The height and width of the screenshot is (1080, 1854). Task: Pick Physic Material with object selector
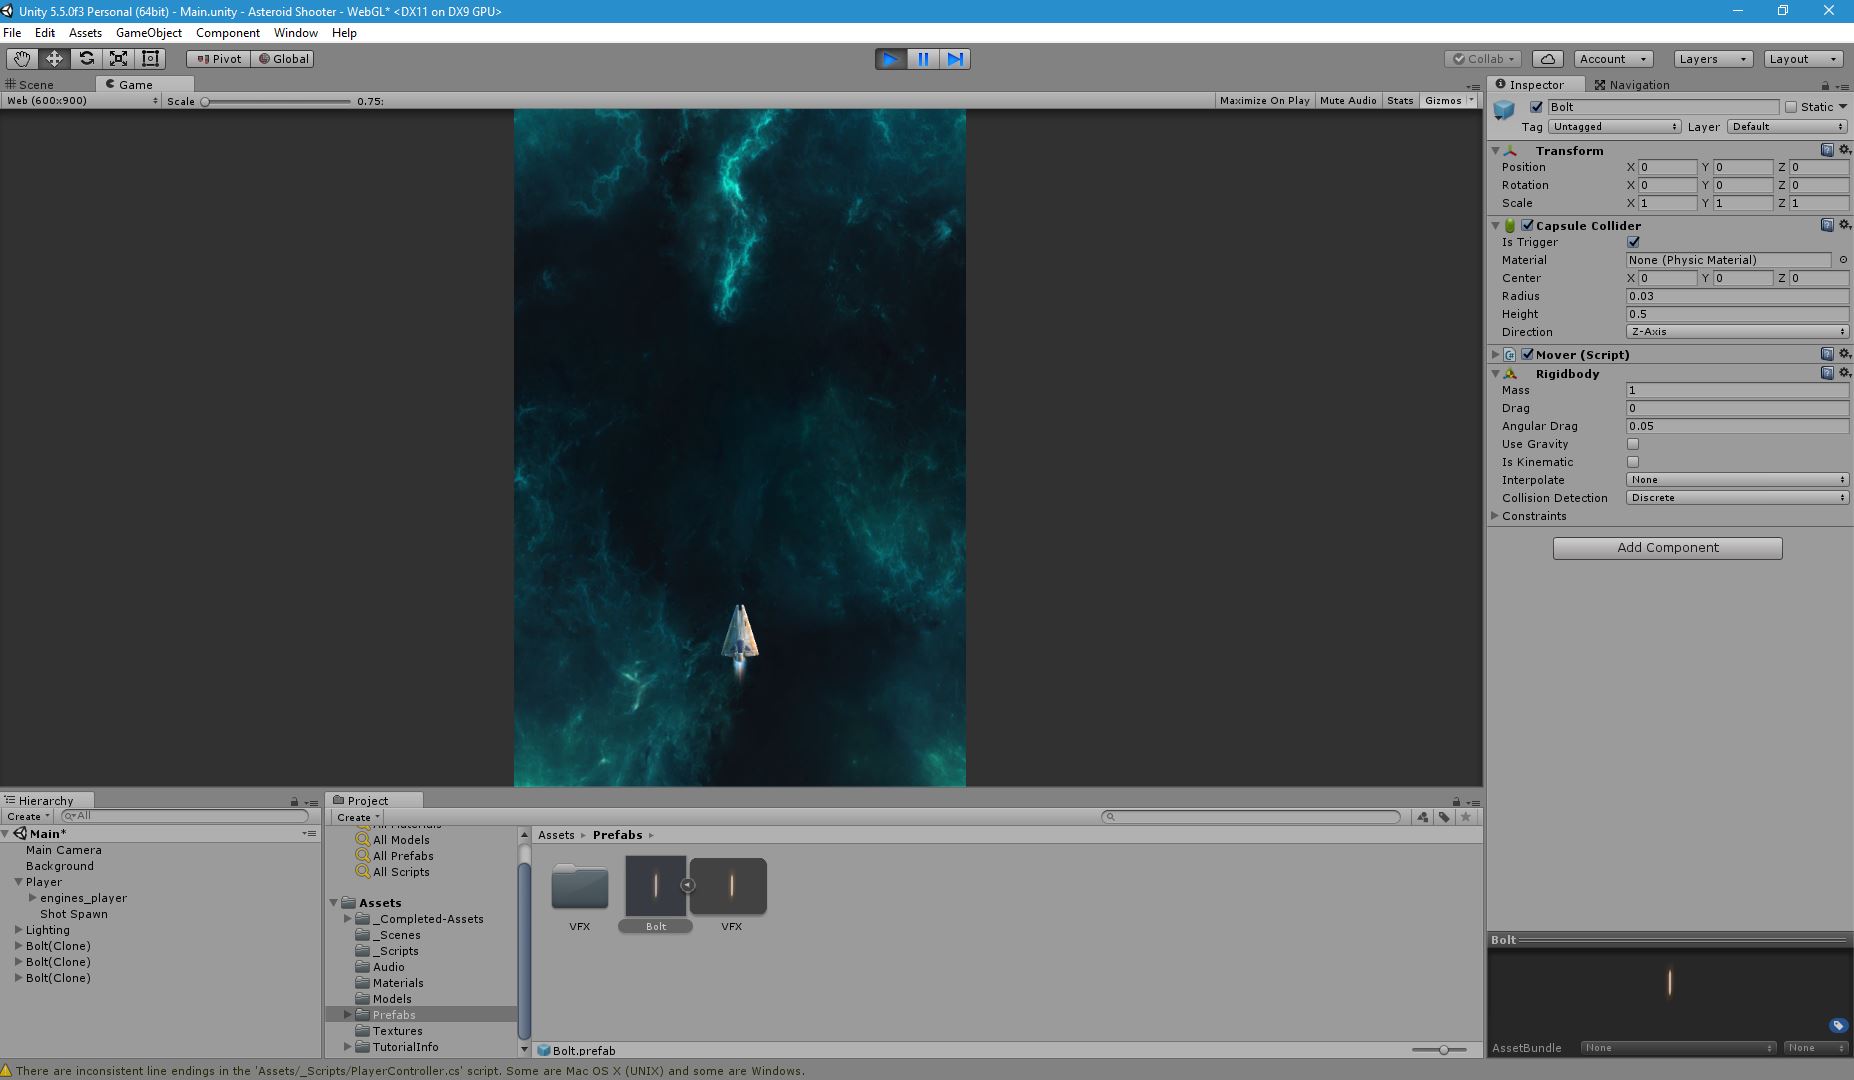coord(1843,260)
